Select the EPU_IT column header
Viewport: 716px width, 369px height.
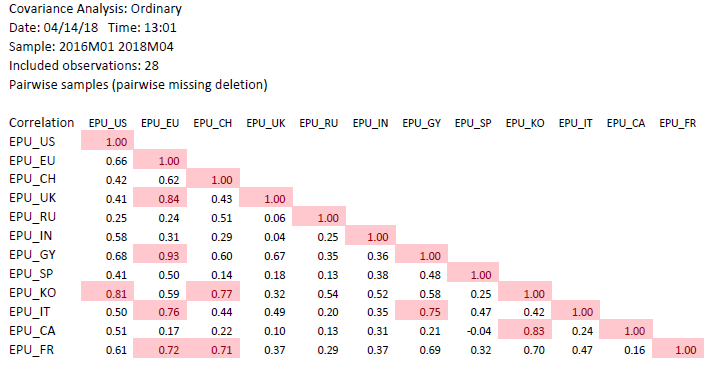575,123
